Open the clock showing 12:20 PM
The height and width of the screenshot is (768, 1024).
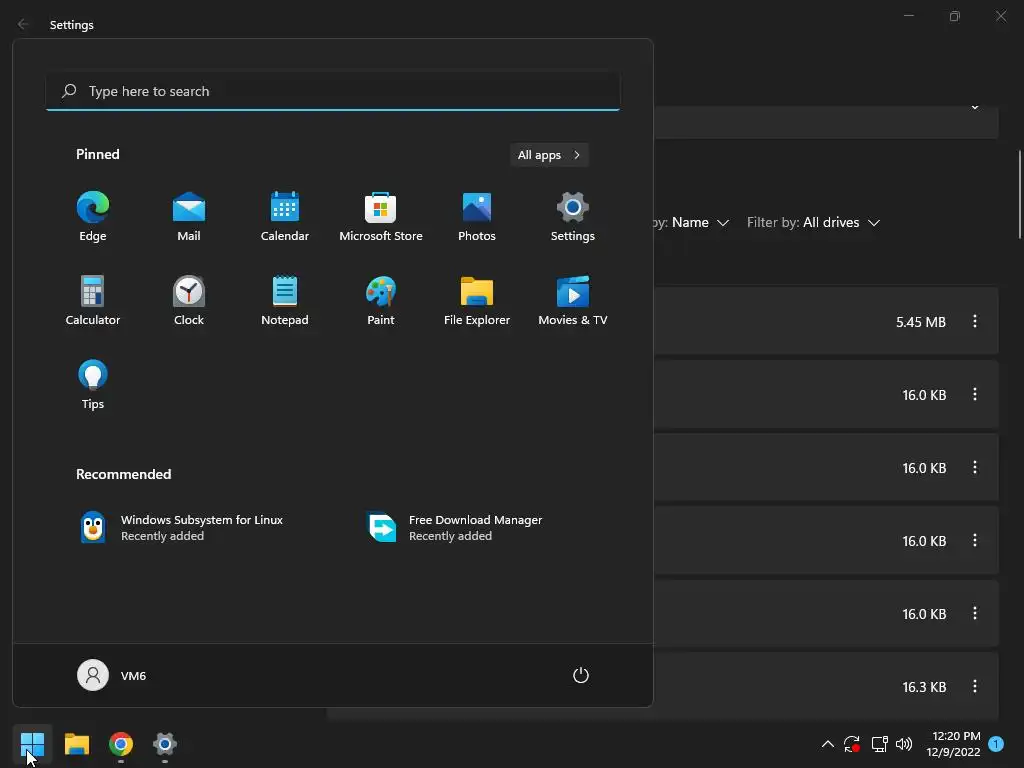click(953, 744)
